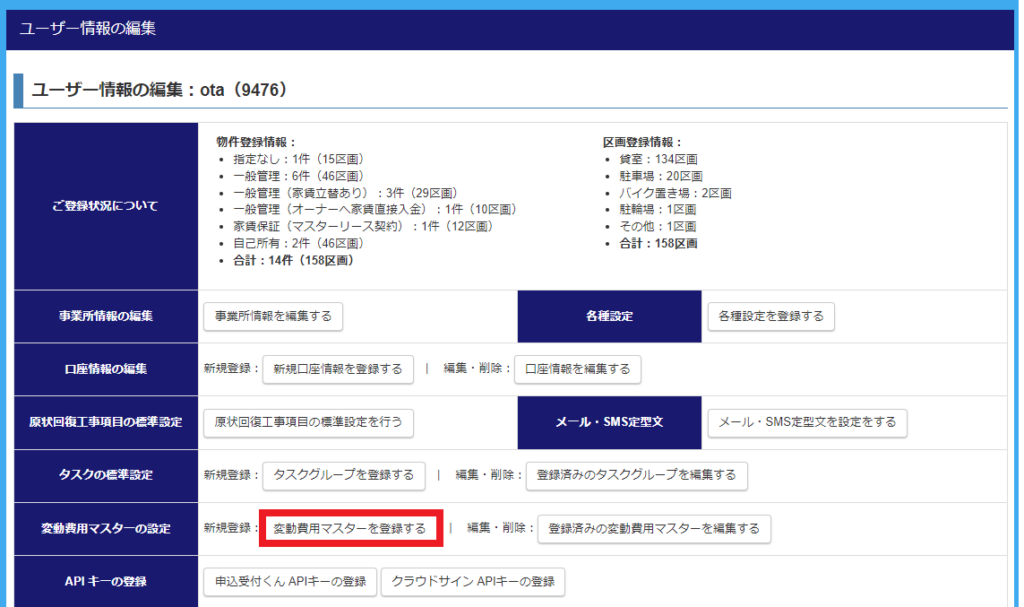
Task: Click the APIキーの登録 row label
Action: [x=106, y=581]
